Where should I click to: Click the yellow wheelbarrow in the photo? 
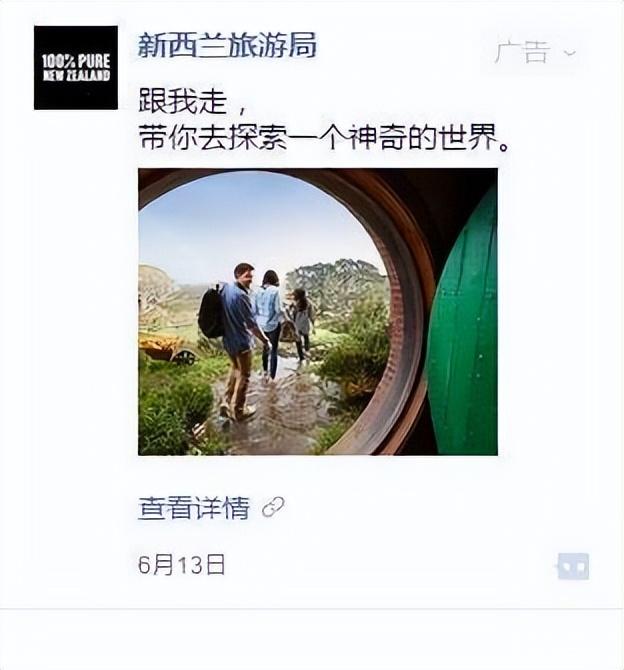tap(168, 348)
